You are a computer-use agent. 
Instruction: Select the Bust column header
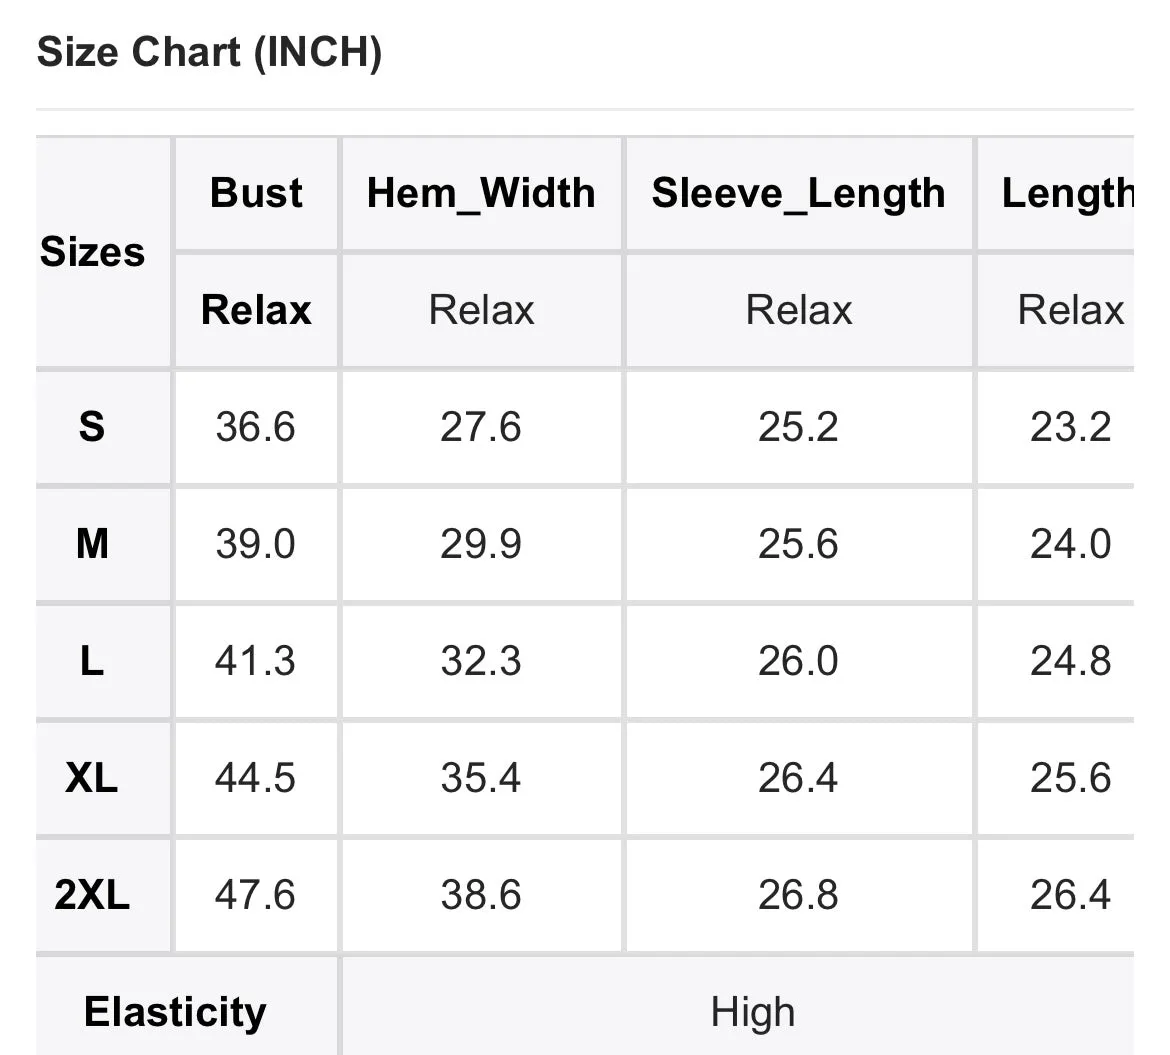[256, 193]
